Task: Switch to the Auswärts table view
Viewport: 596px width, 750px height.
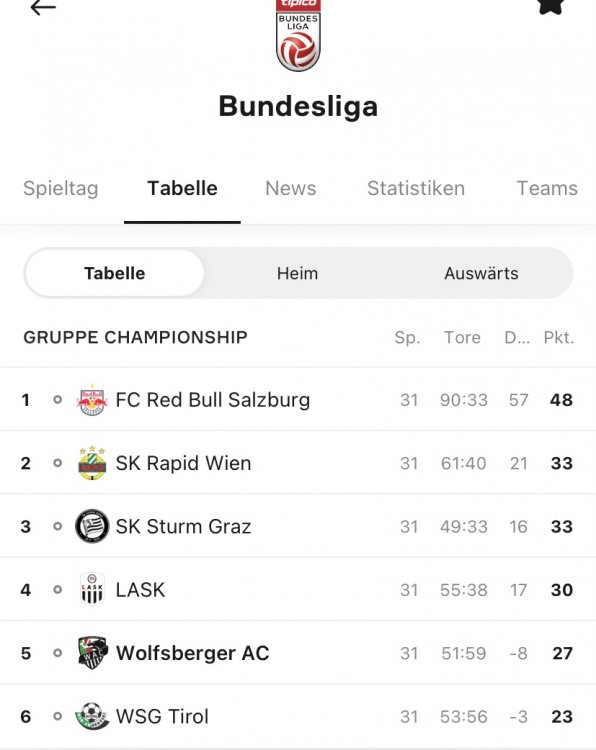Action: (x=481, y=273)
